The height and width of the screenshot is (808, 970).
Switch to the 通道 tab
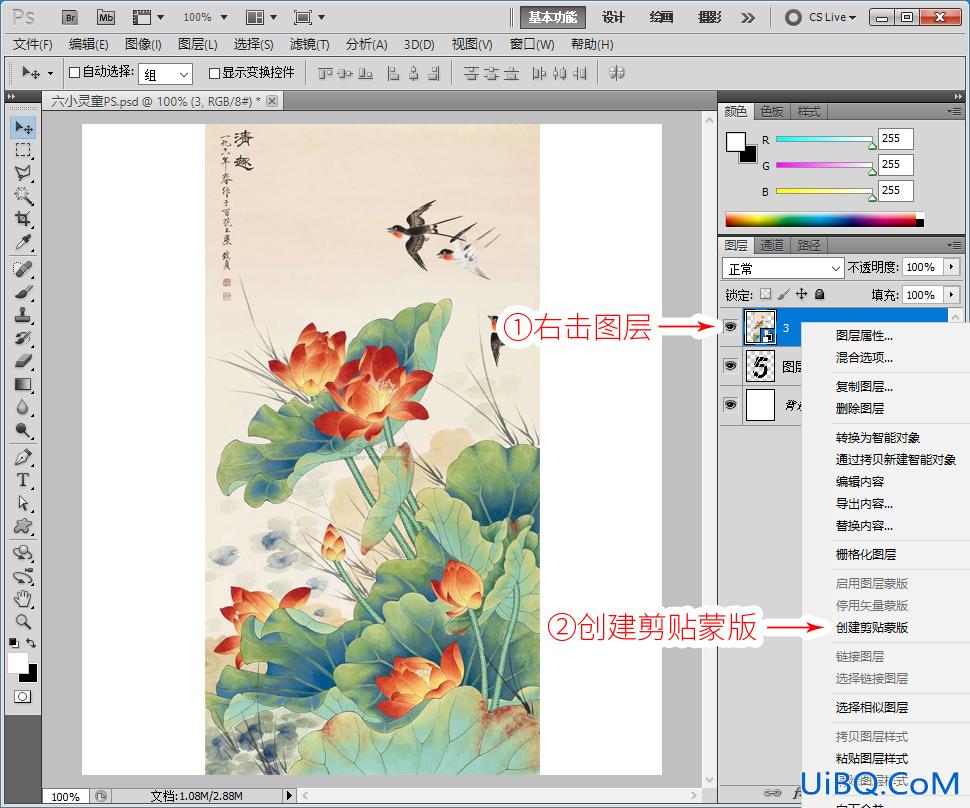(771, 246)
